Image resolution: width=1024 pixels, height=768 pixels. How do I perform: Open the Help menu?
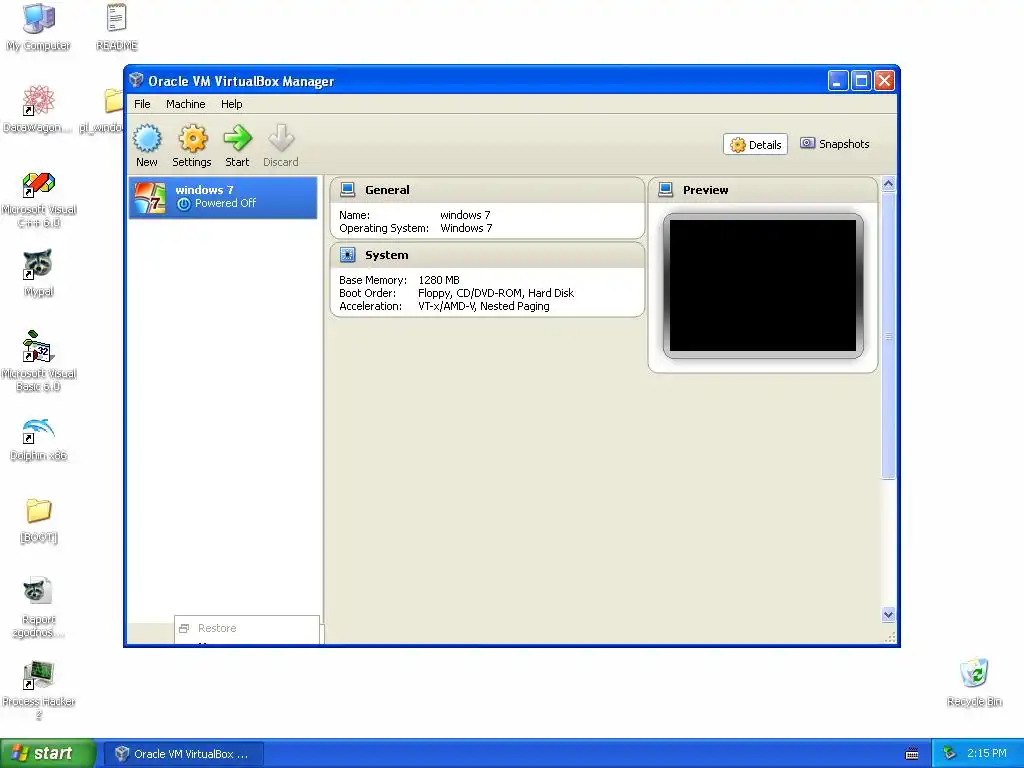click(x=231, y=104)
